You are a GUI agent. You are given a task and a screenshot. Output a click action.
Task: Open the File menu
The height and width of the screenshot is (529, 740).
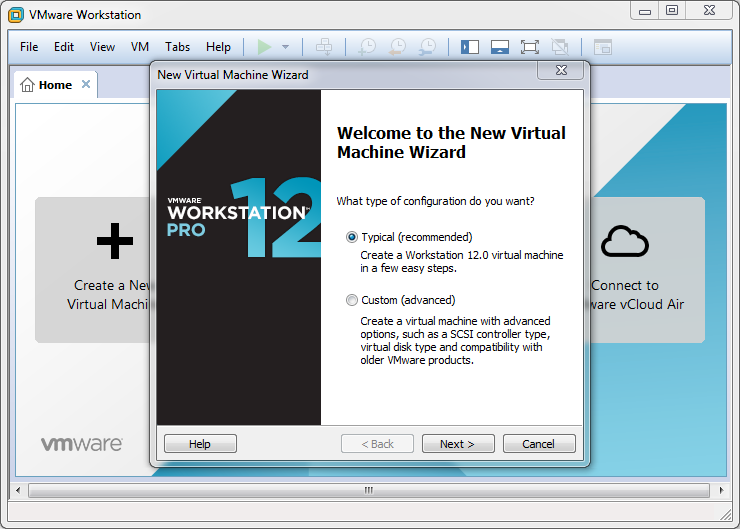pyautogui.click(x=29, y=47)
